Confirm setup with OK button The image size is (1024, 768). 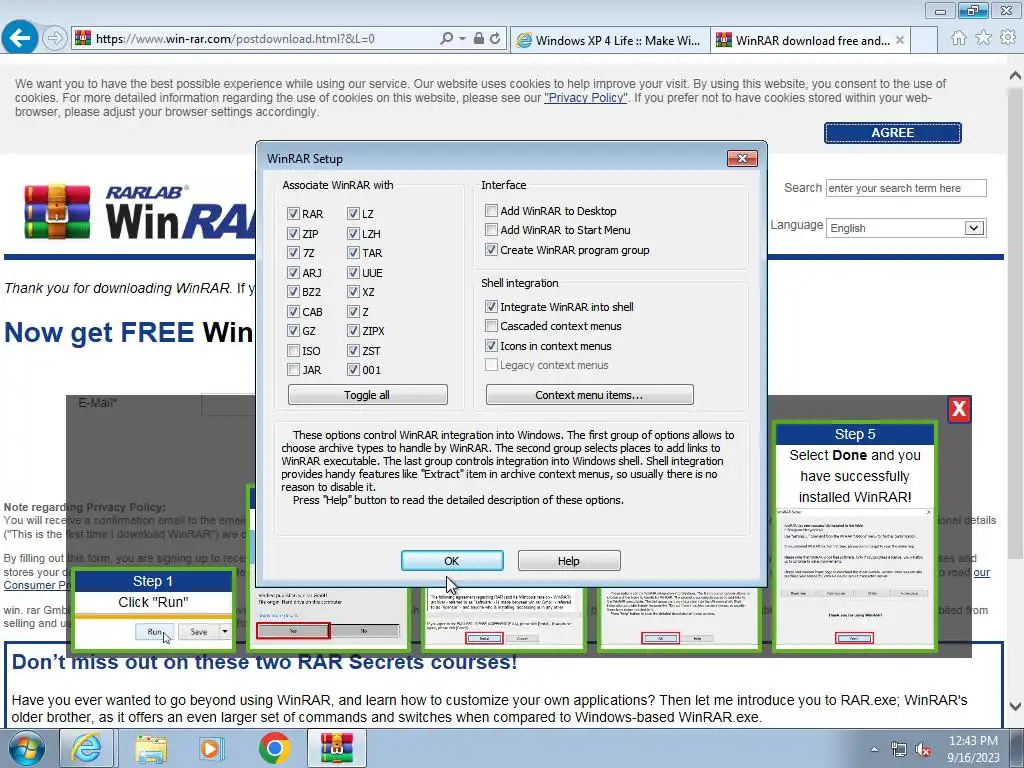tap(452, 560)
